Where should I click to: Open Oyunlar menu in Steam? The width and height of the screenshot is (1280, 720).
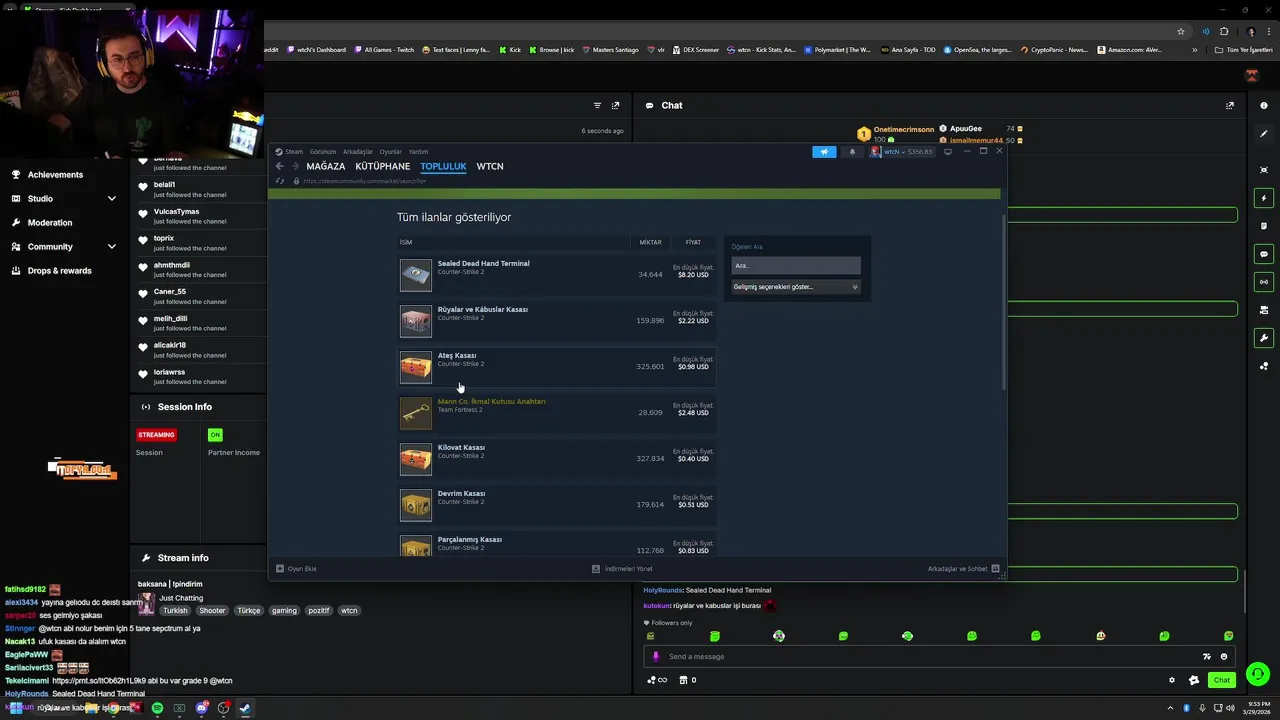click(390, 152)
